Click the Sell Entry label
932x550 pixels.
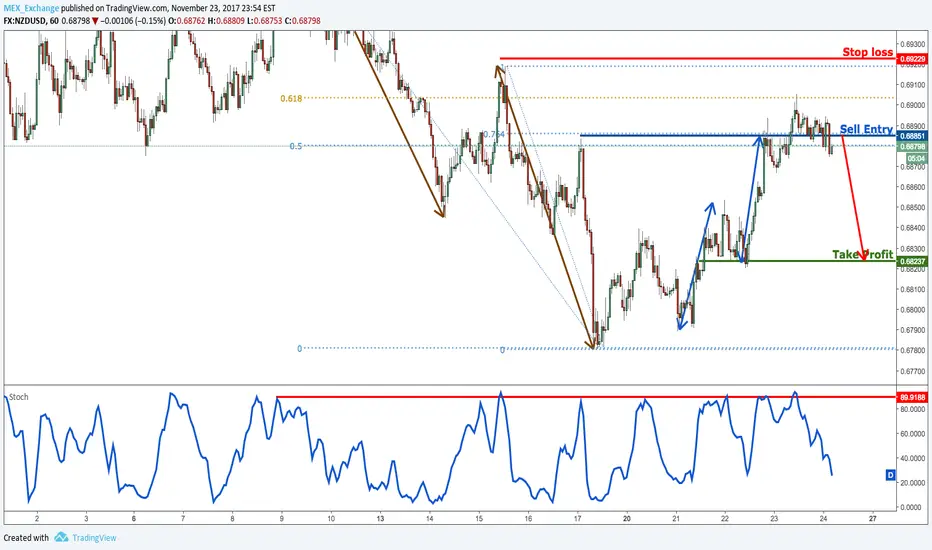pyautogui.click(x=866, y=129)
